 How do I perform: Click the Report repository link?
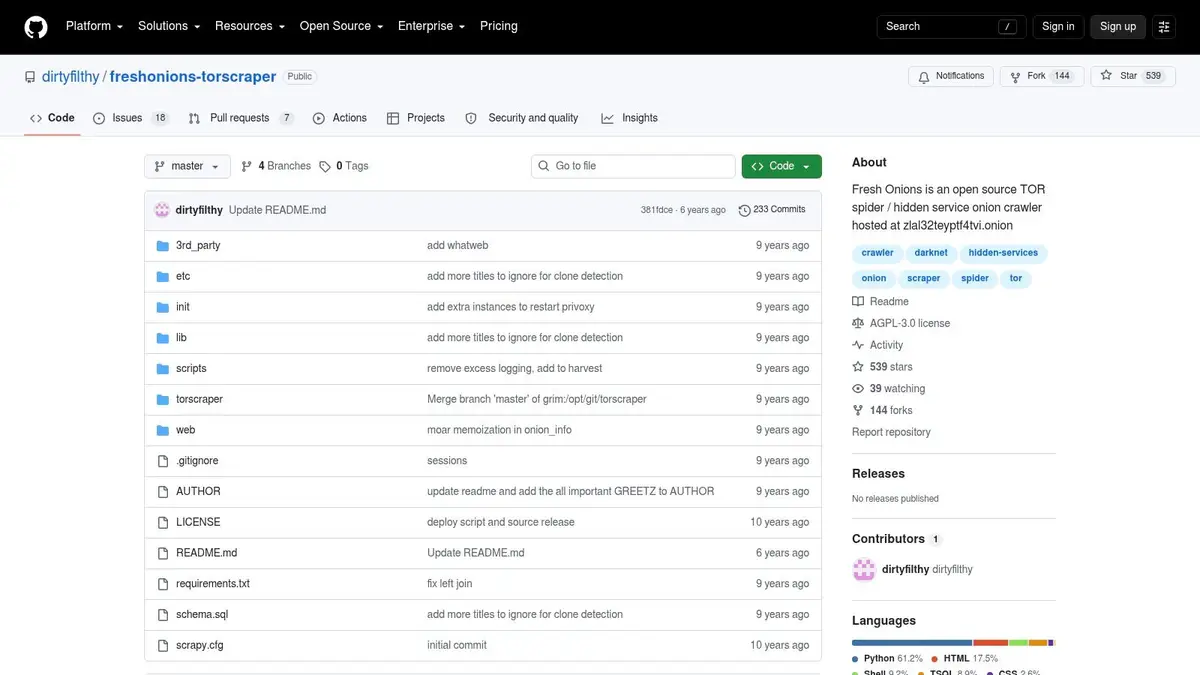[891, 432]
